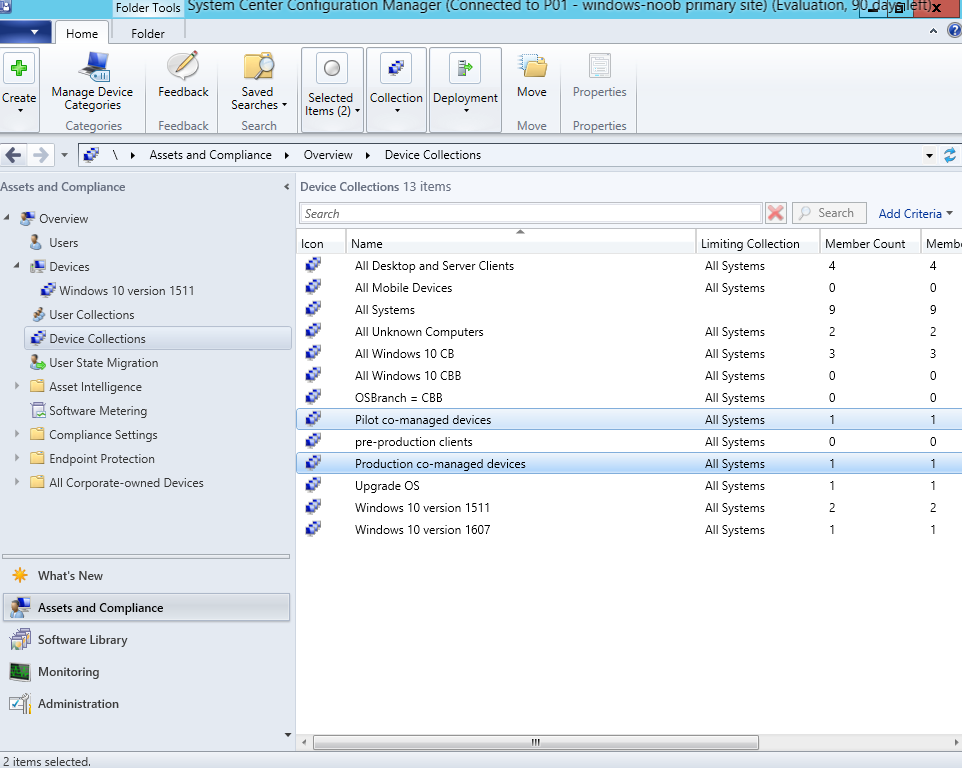Select Windows 10 version 1511 tree node
This screenshot has height=768, width=962.
coord(126,291)
